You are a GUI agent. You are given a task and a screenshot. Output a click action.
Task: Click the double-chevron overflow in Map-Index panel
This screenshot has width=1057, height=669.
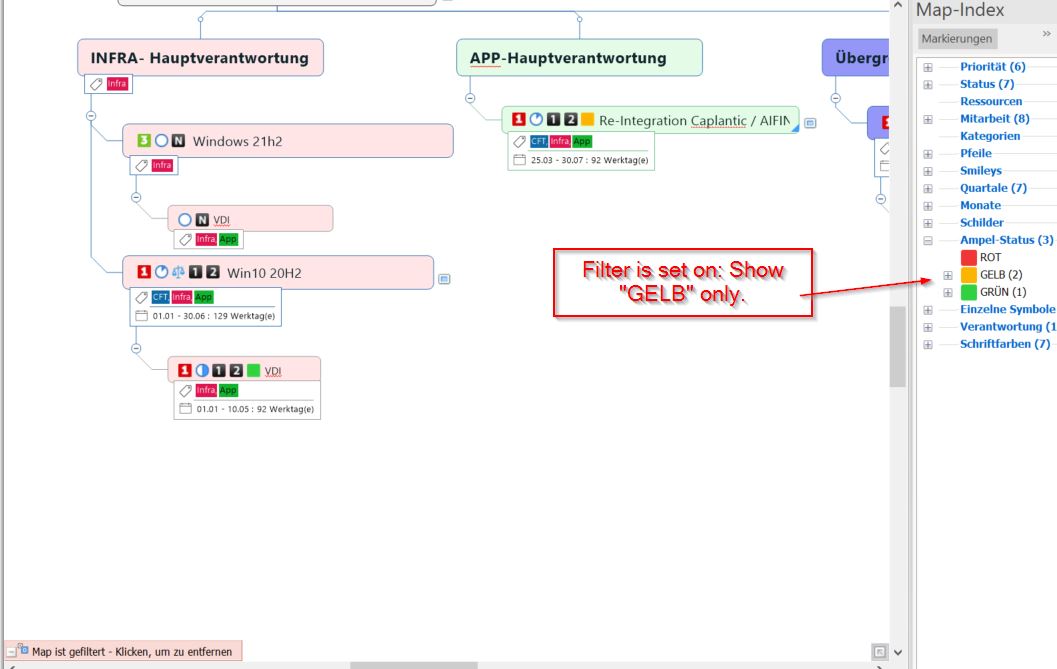click(x=1046, y=34)
